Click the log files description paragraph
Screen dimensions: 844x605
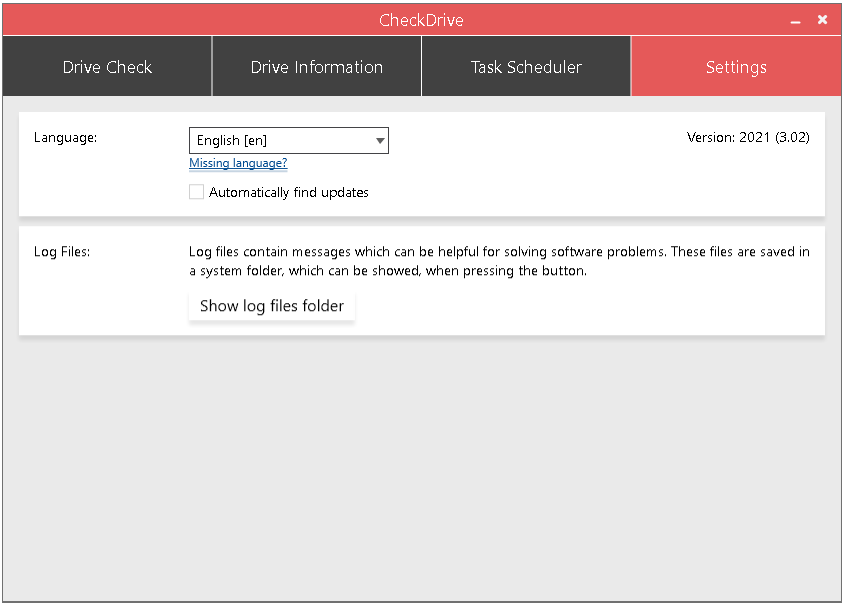[x=499, y=261]
